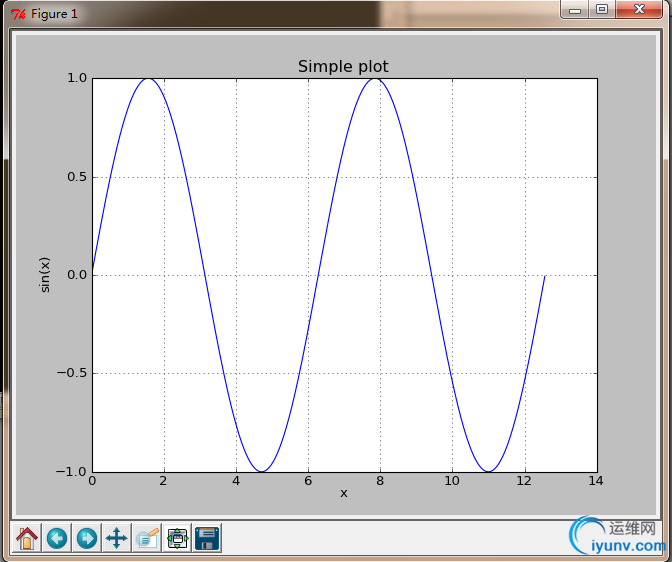Viewport: 672px width, 562px height.
Task: Click the end of the sine curve
Action: tap(544, 276)
